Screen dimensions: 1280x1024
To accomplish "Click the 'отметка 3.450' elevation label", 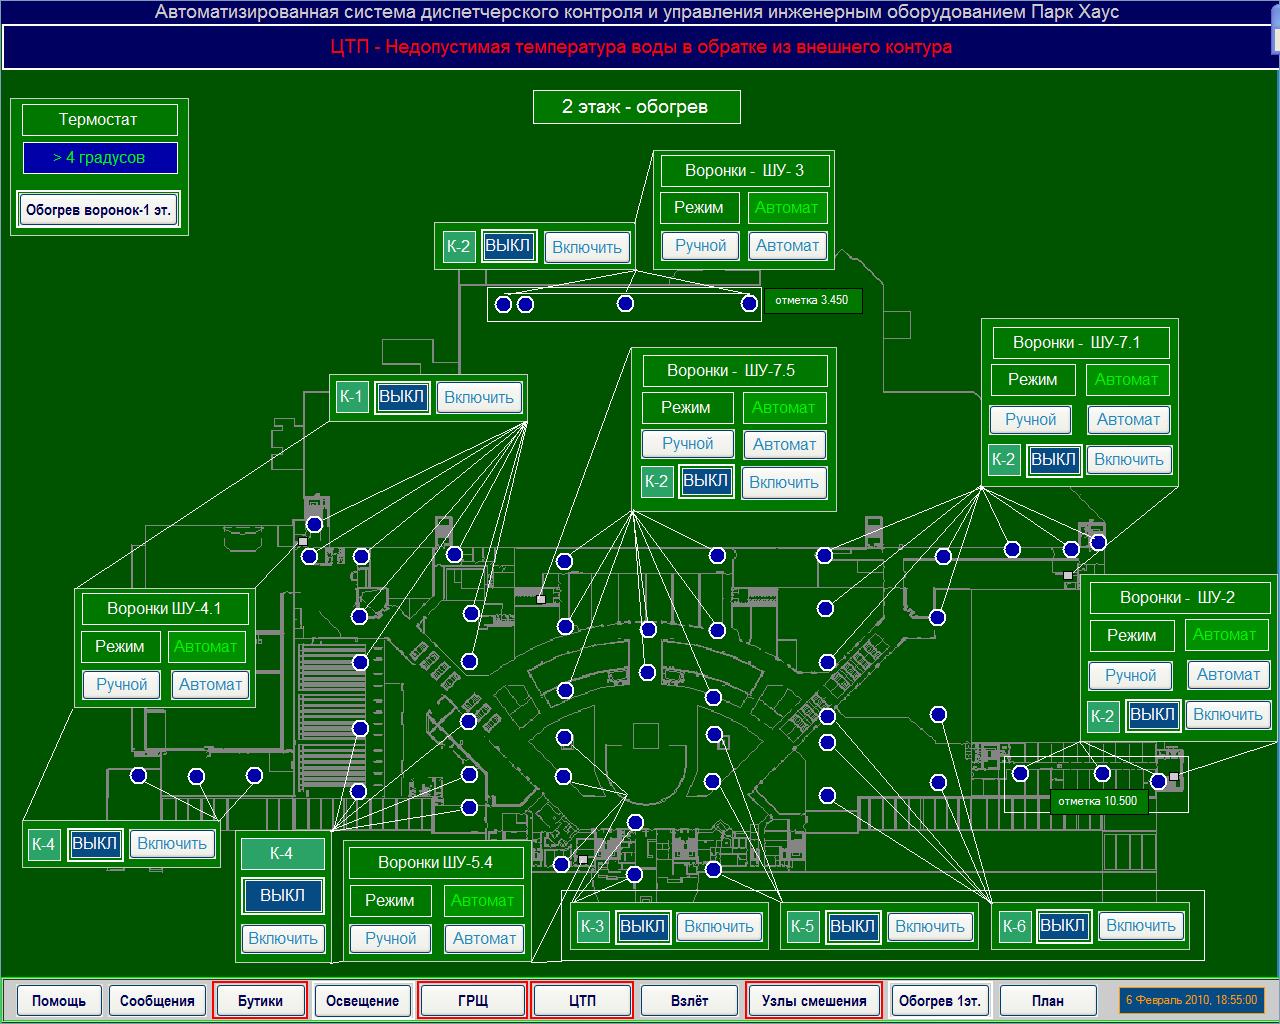I will (812, 301).
